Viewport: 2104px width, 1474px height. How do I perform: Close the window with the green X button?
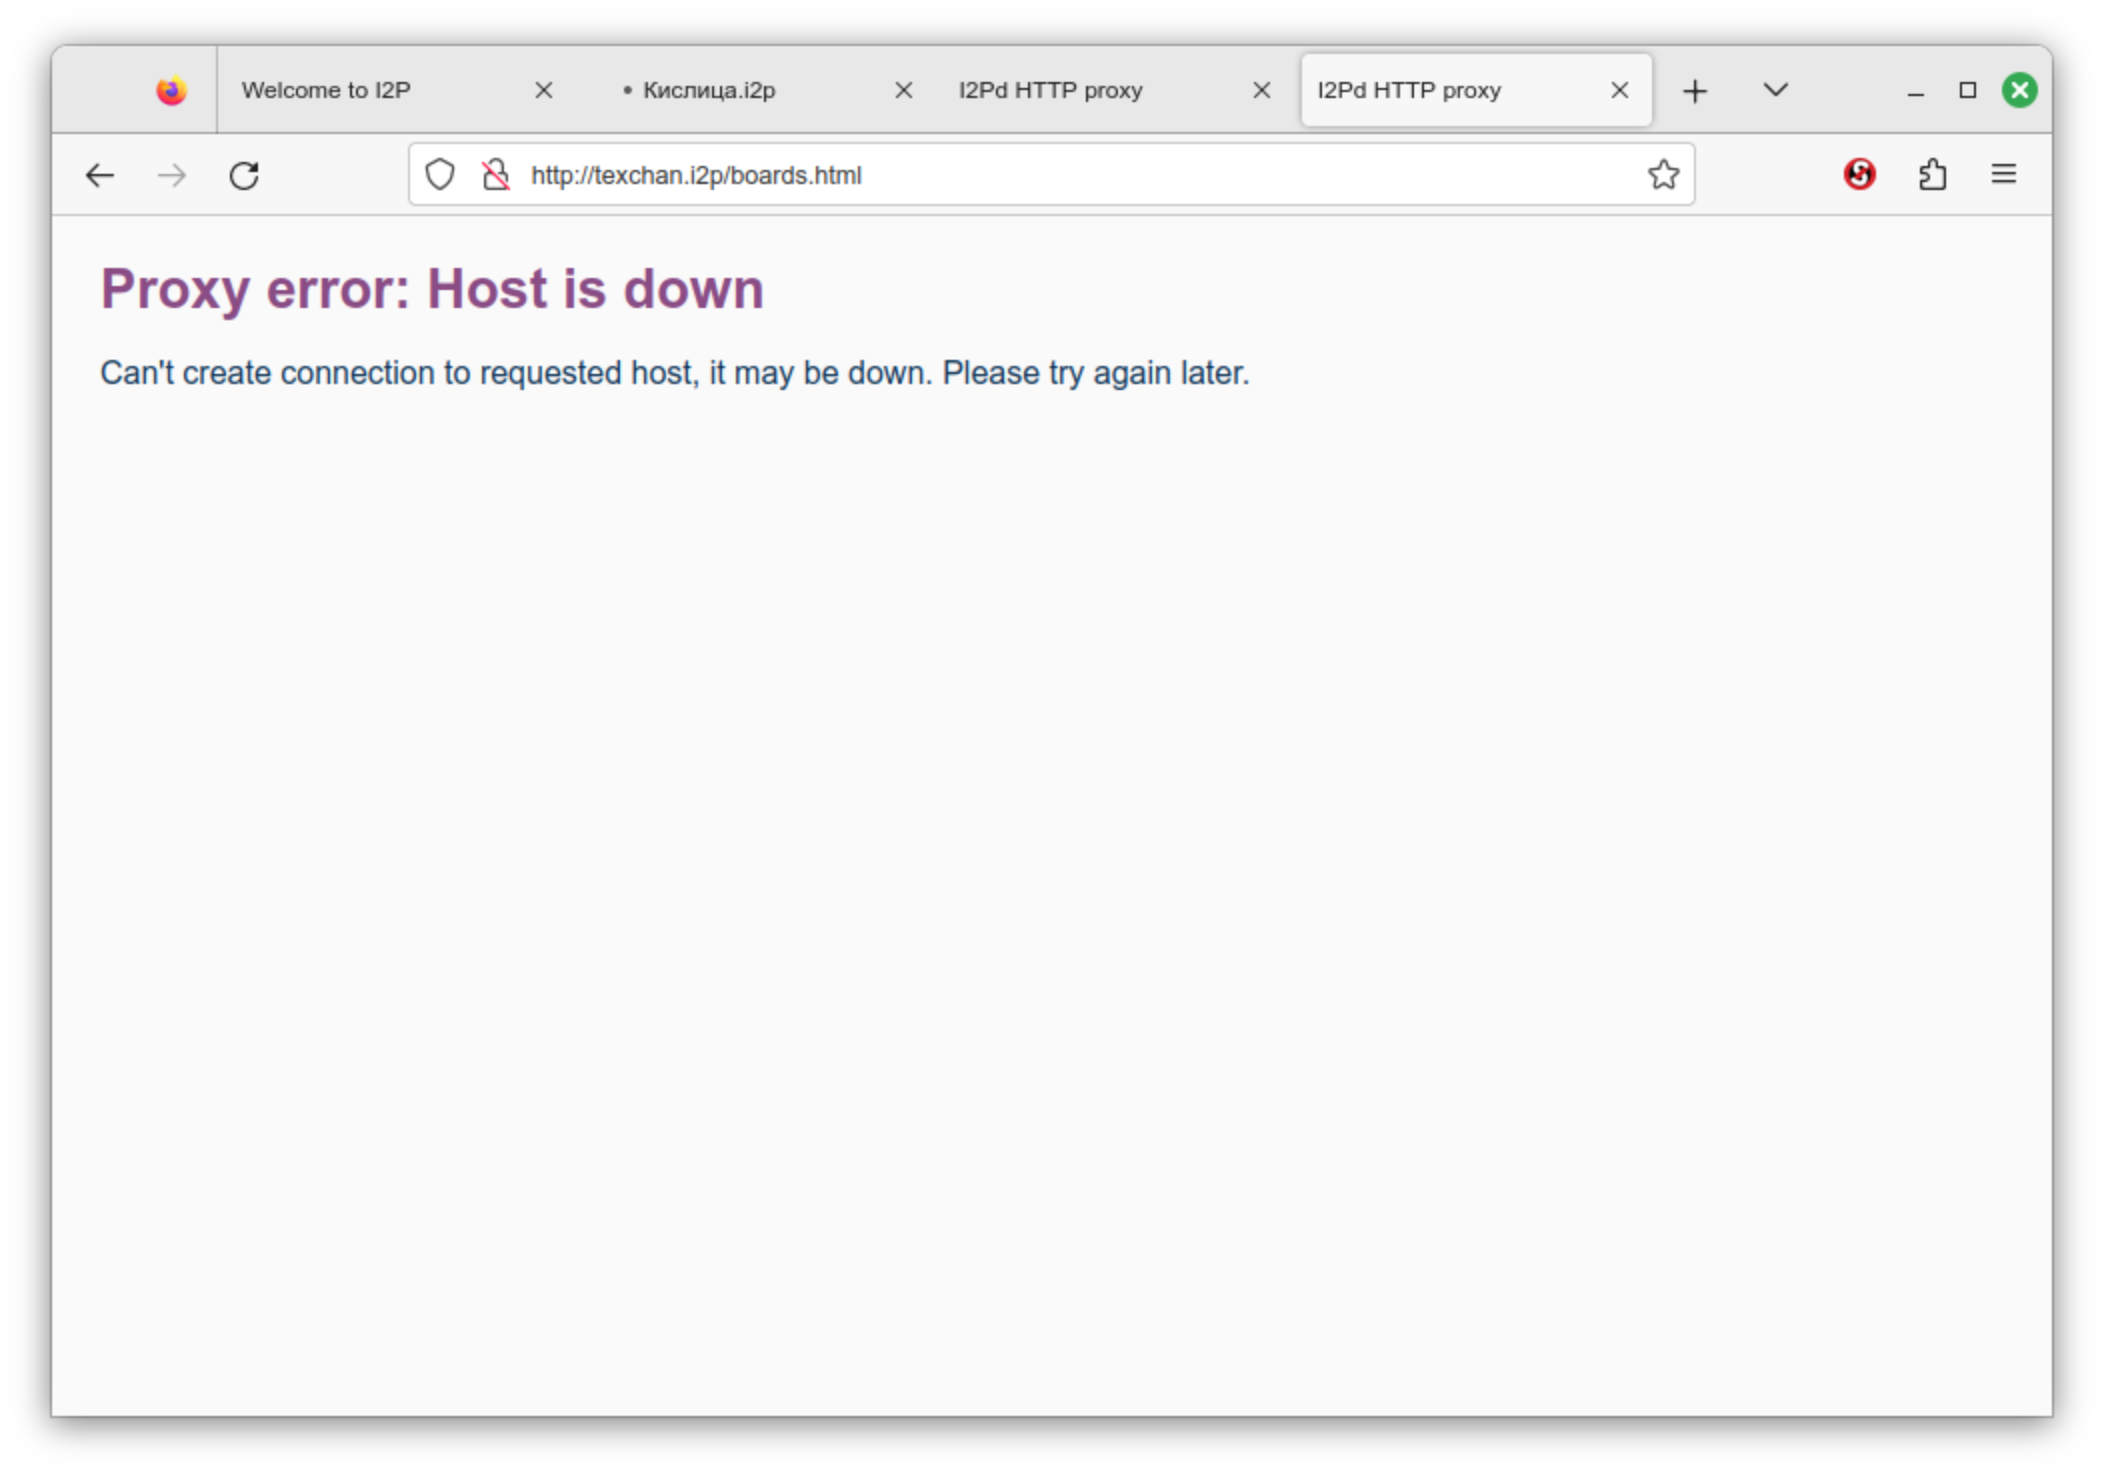[2019, 91]
